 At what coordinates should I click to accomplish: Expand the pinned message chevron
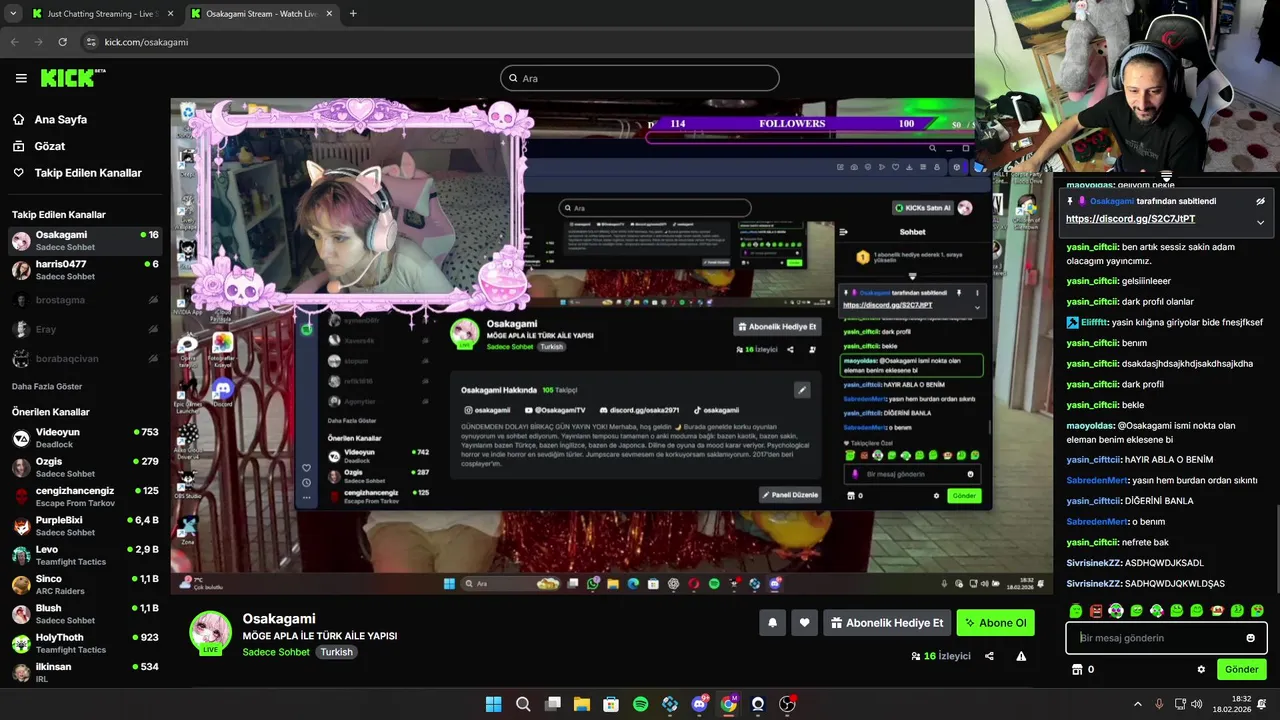[x=1260, y=222]
